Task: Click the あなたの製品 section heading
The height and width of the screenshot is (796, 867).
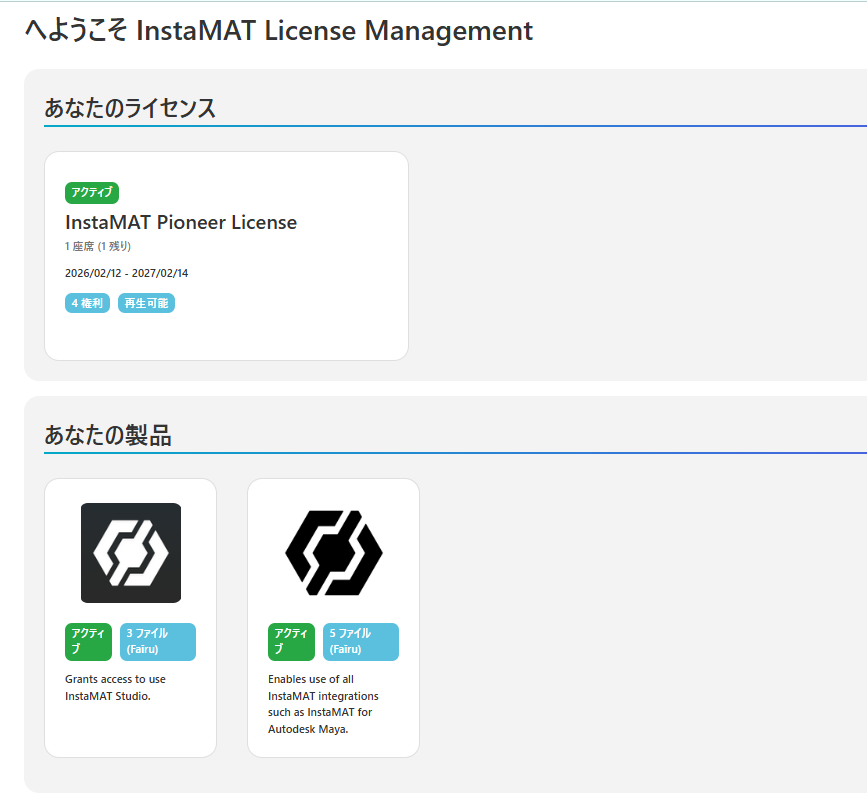Action: tap(108, 435)
